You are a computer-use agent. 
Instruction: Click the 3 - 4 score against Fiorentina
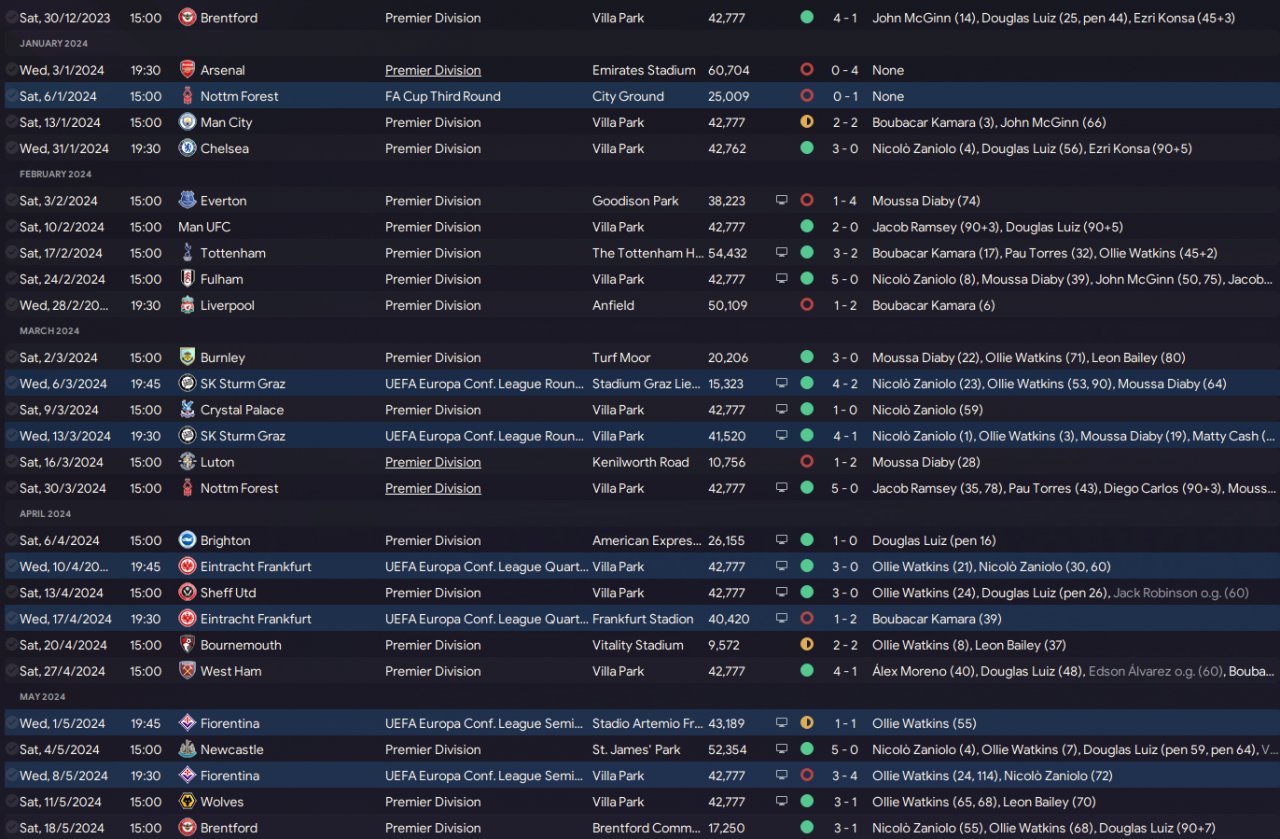845,775
